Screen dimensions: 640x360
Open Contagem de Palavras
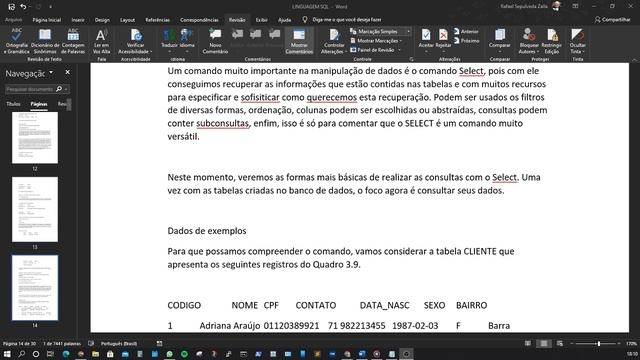73,41
